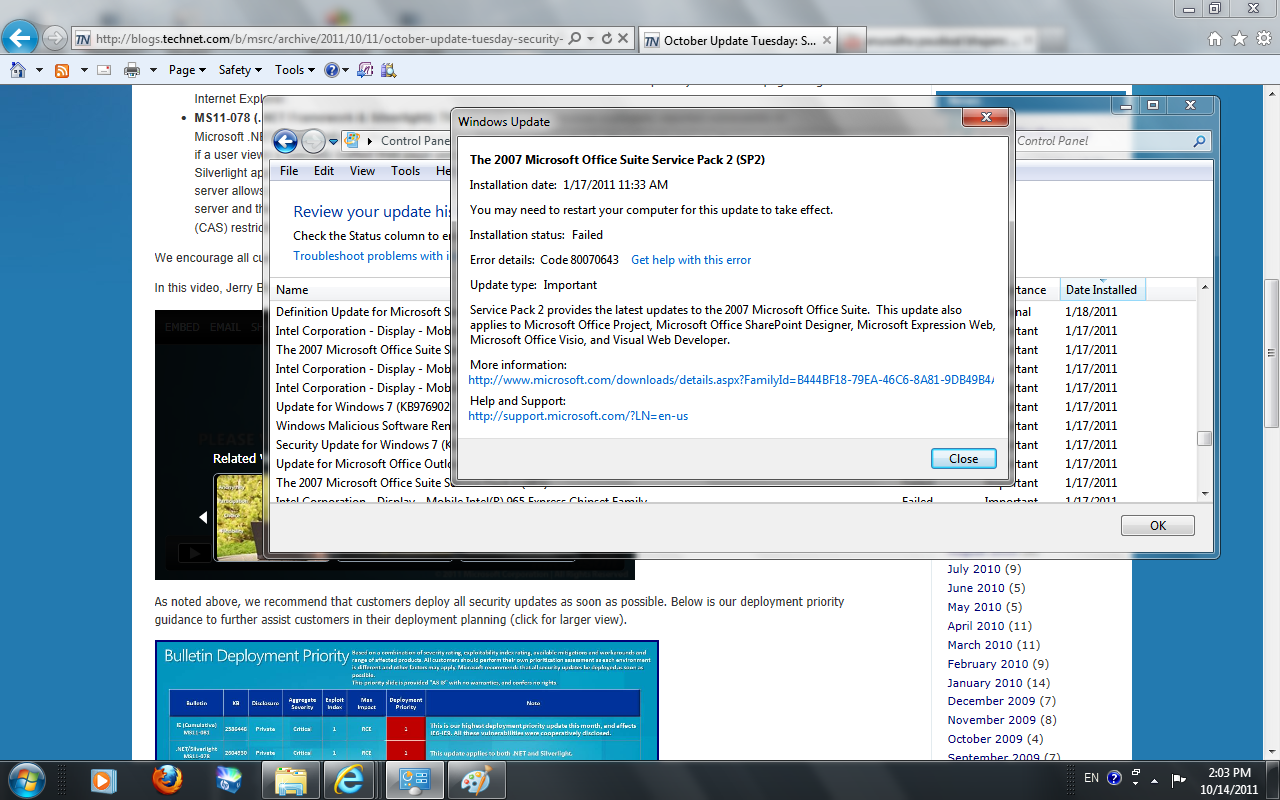Image resolution: width=1280 pixels, height=800 pixels.
Task: Click Troubleshoot problems link
Action: coord(370,256)
